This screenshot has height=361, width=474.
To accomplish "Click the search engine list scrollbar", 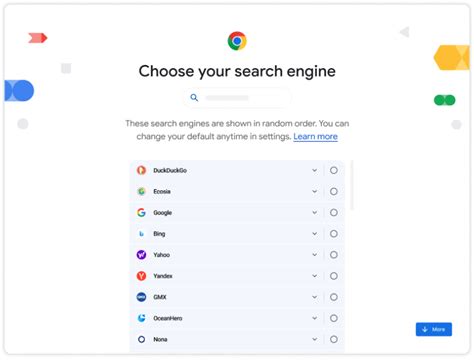I will coord(352,185).
